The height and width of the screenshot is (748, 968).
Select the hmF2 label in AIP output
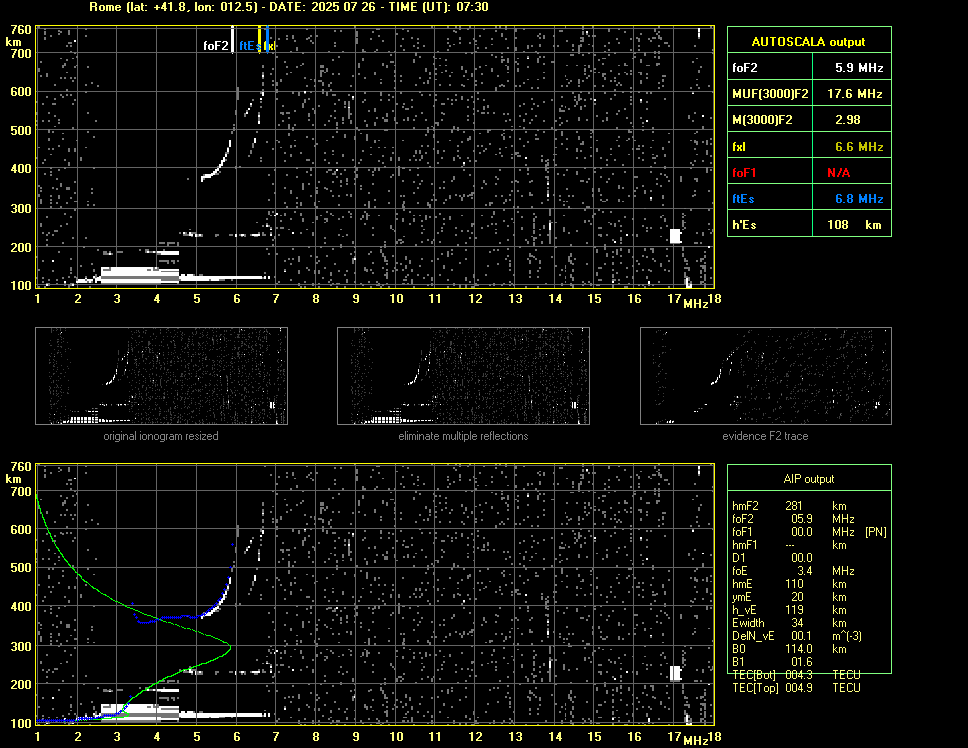point(745,506)
